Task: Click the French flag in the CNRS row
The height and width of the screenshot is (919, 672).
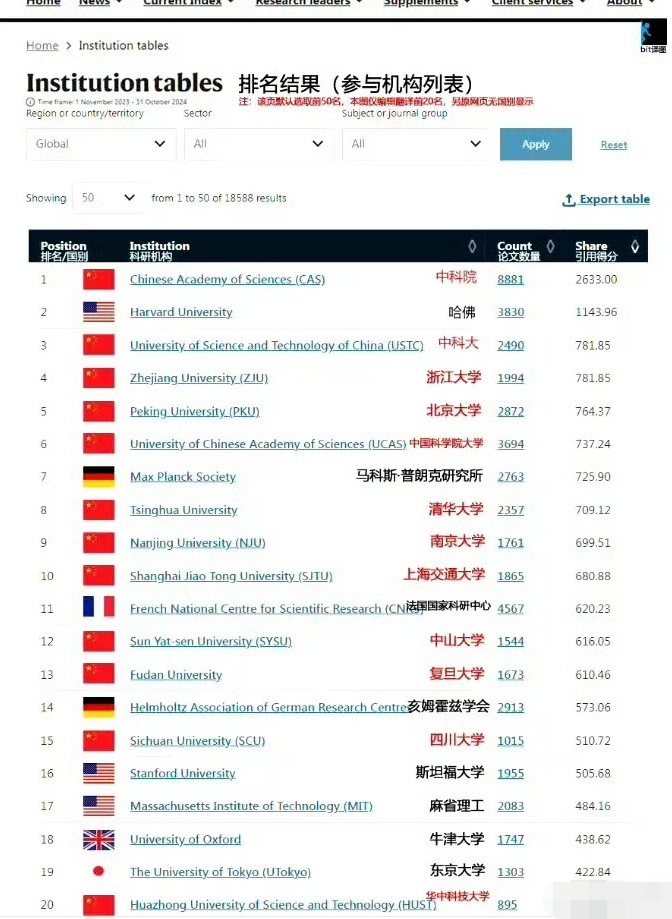Action: (98, 607)
